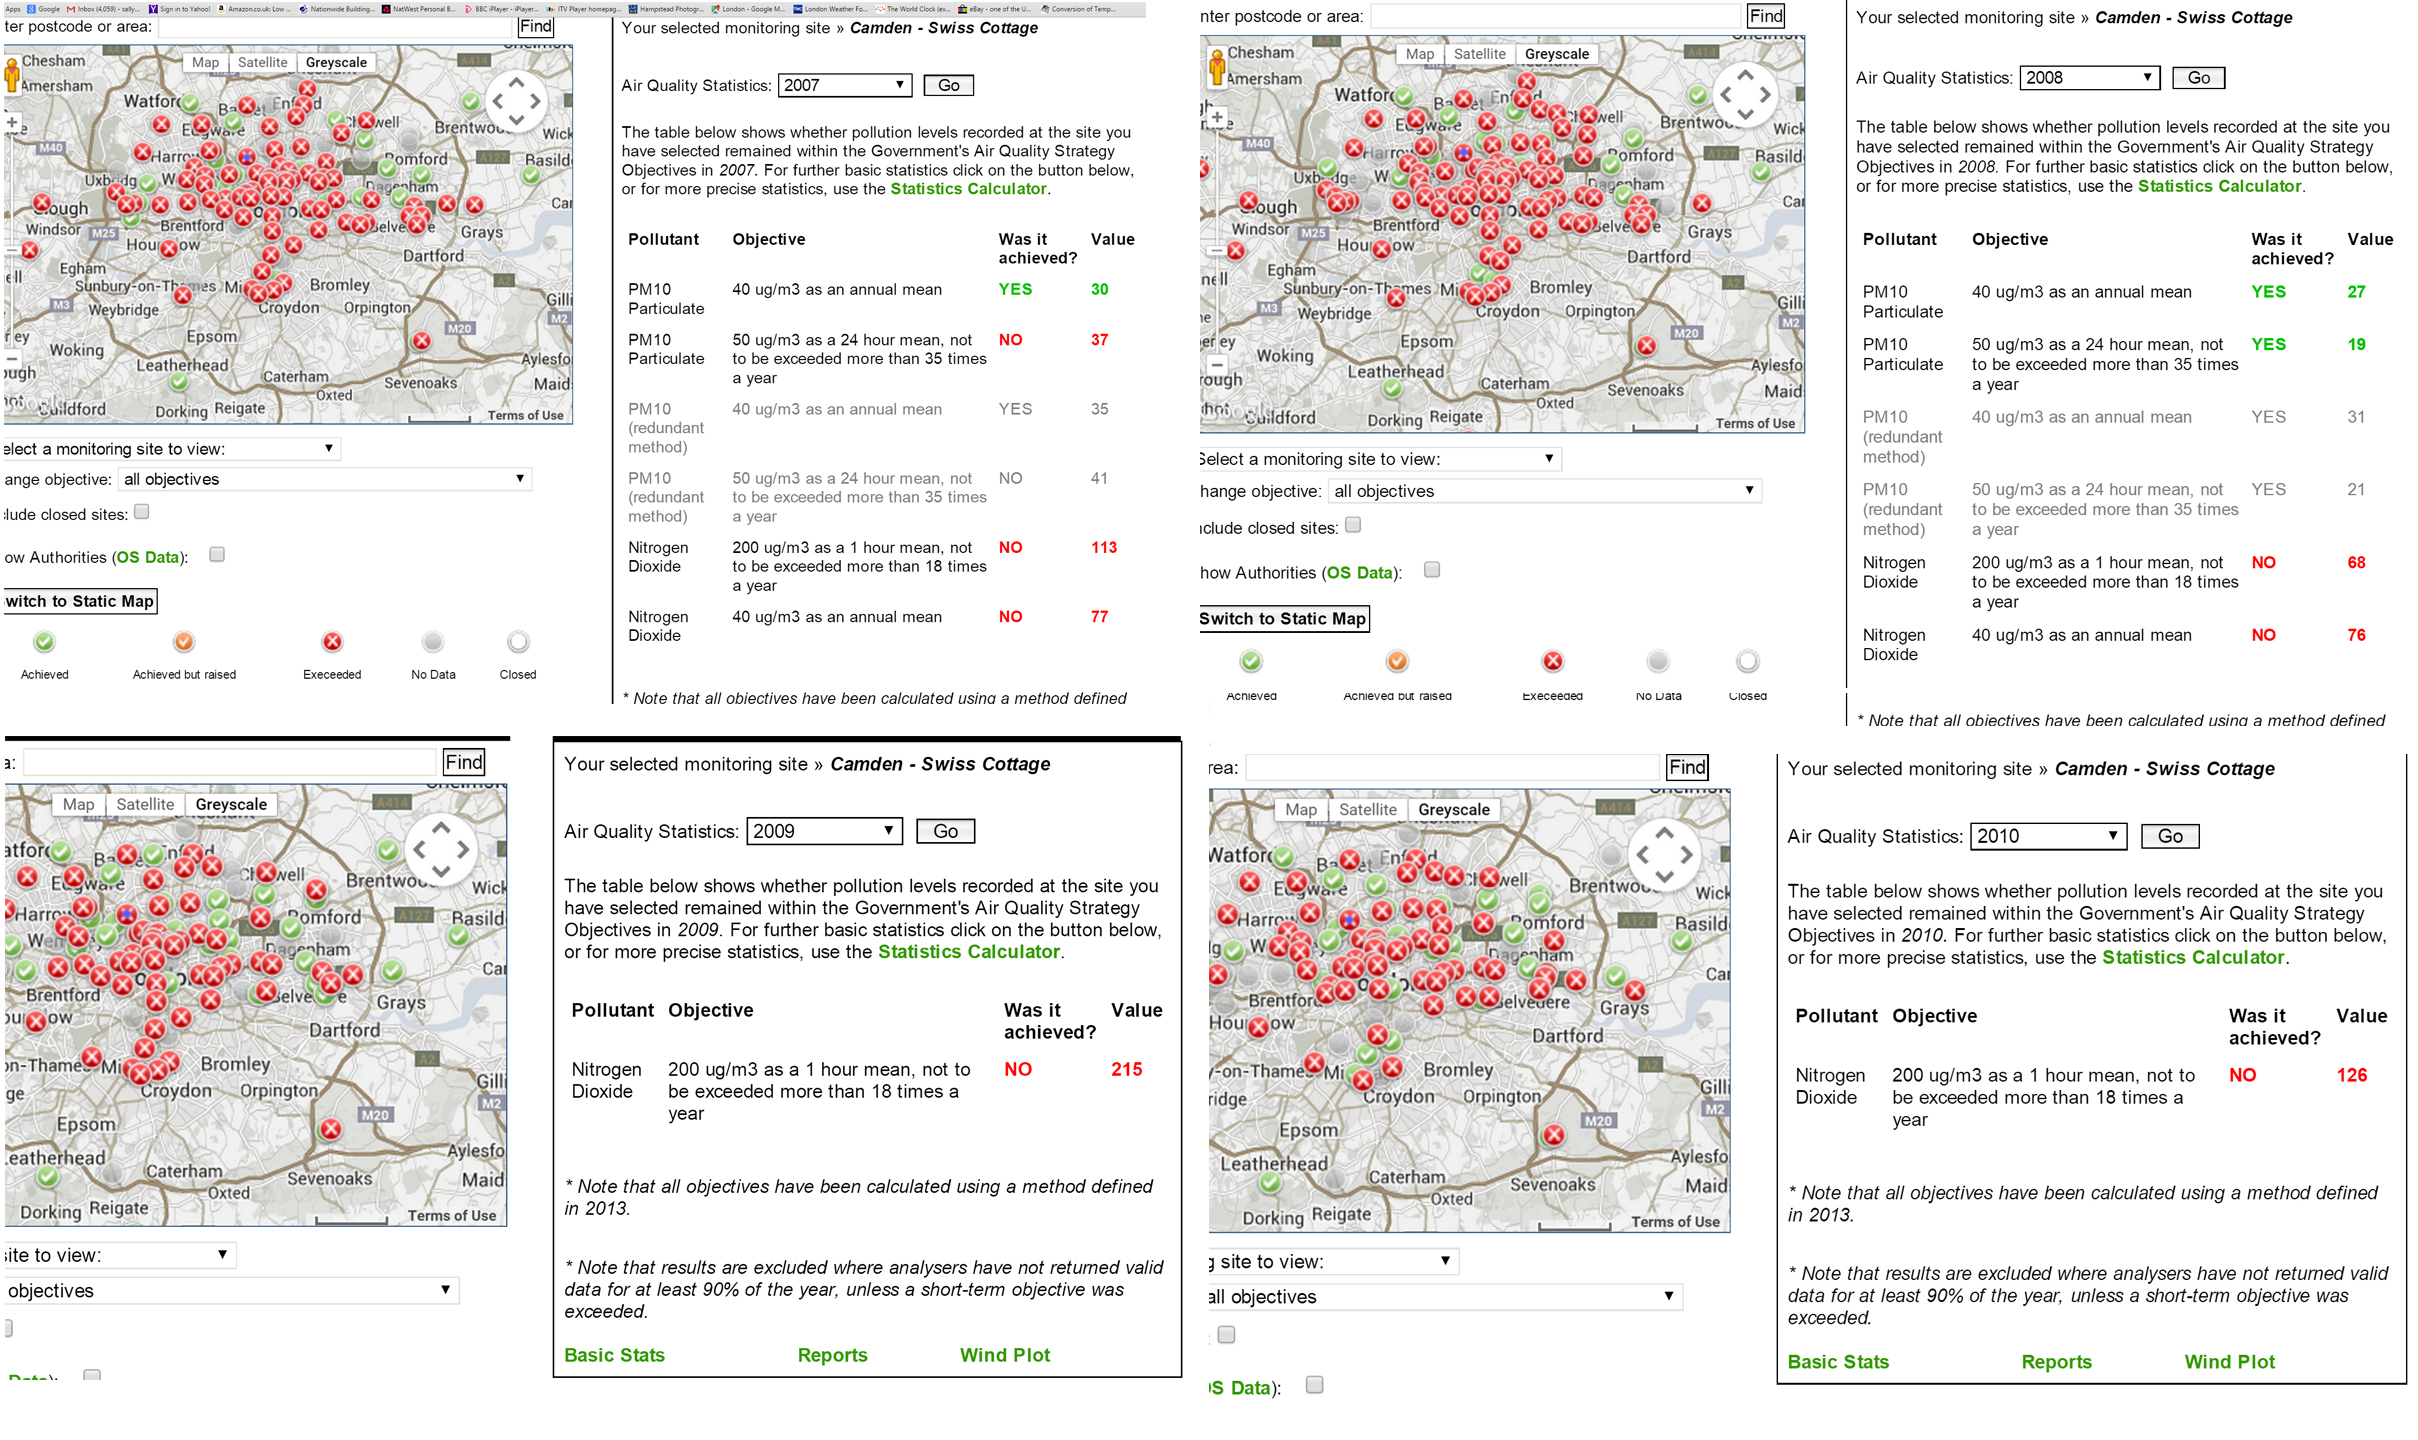Click the green Achieved legend icon under the 2008 map
Image resolution: width=2418 pixels, height=1440 pixels.
click(x=1251, y=661)
